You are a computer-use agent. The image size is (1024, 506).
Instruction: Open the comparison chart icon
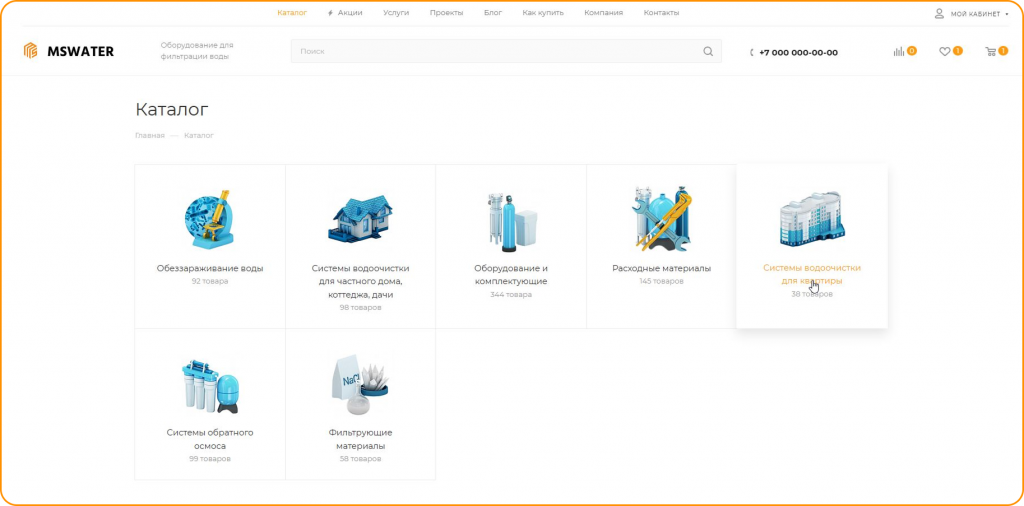(x=899, y=52)
